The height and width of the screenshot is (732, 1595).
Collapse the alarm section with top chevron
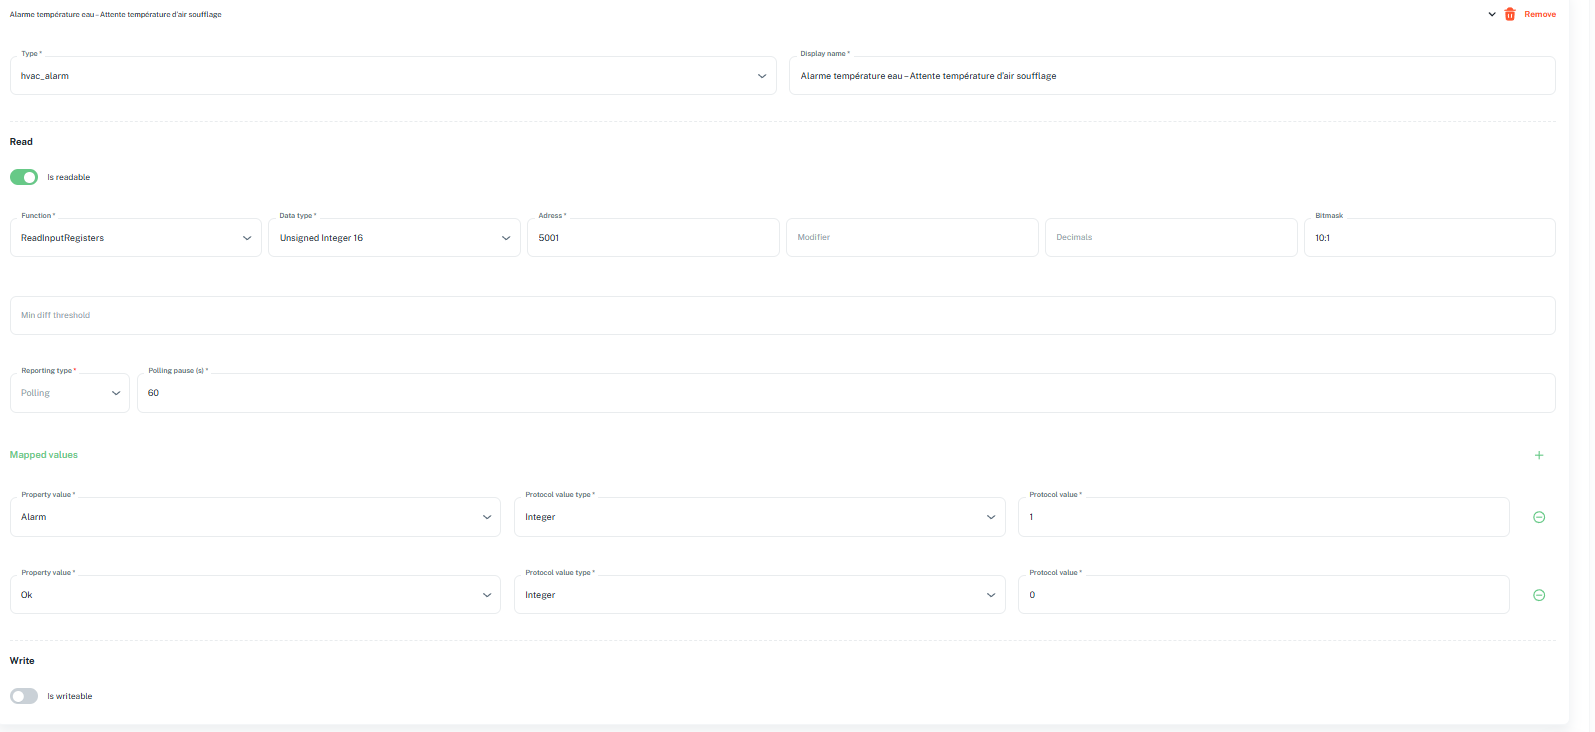point(1492,14)
